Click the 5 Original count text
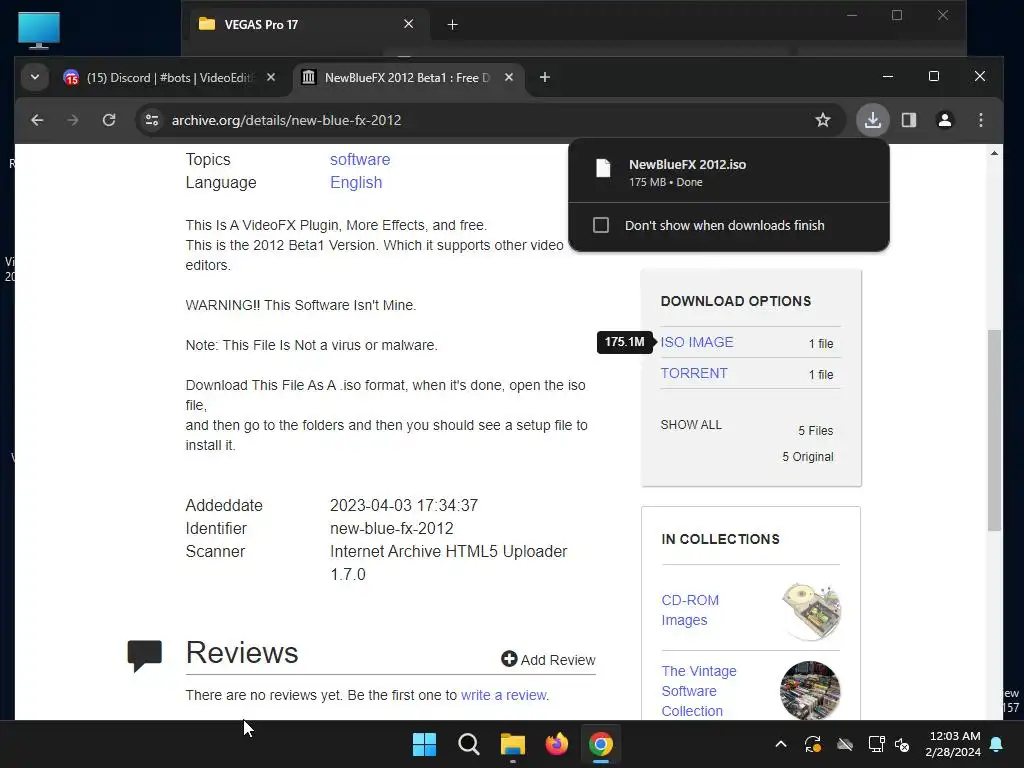1024x768 pixels. pos(807,457)
